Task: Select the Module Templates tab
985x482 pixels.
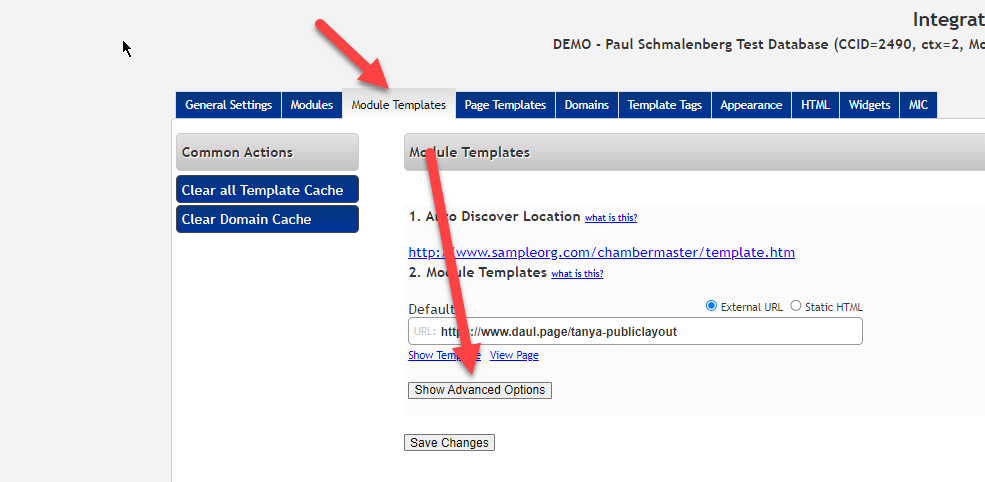Action: (398, 105)
